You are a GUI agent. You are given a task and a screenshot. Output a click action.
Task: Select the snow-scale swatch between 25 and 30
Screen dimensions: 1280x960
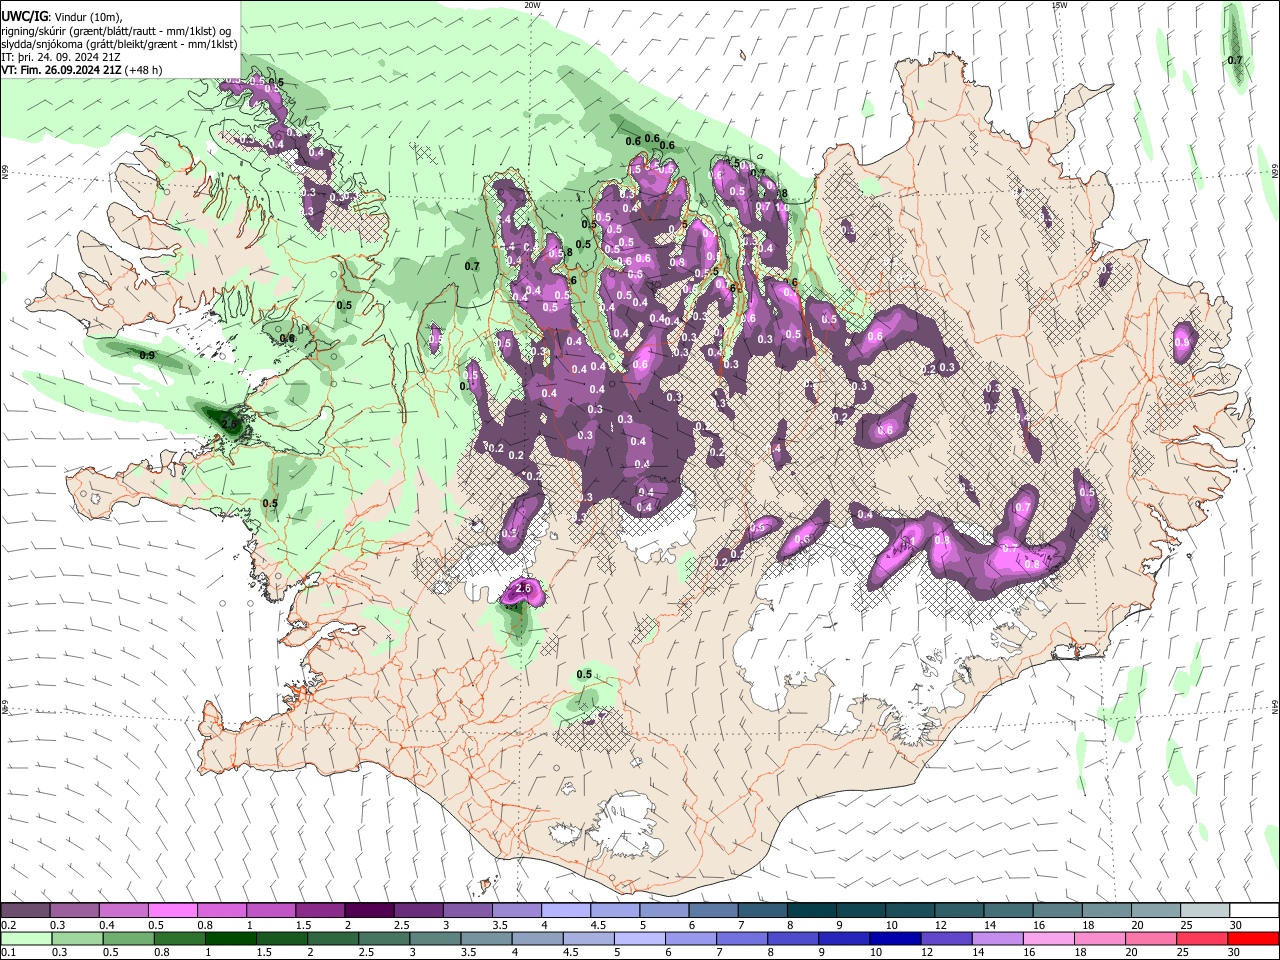pyautogui.click(x=1206, y=910)
